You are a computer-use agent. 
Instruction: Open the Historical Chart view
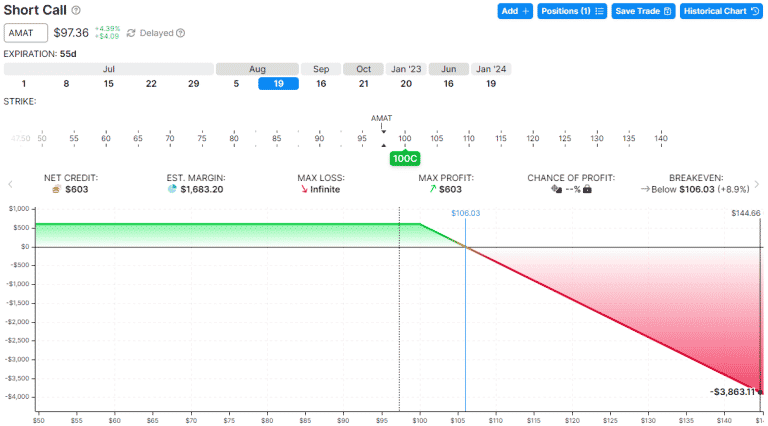(x=720, y=11)
